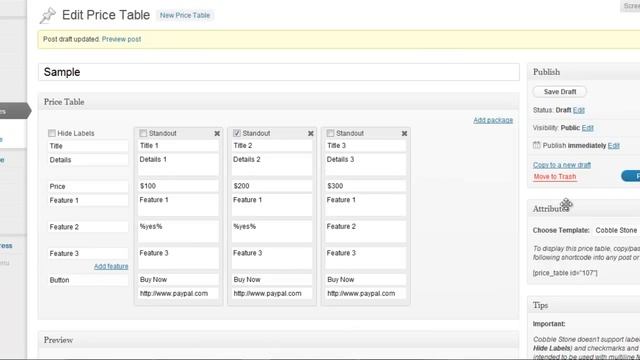Screen dimensions: 640x360
Task: Click the Button label field
Action: [88, 280]
